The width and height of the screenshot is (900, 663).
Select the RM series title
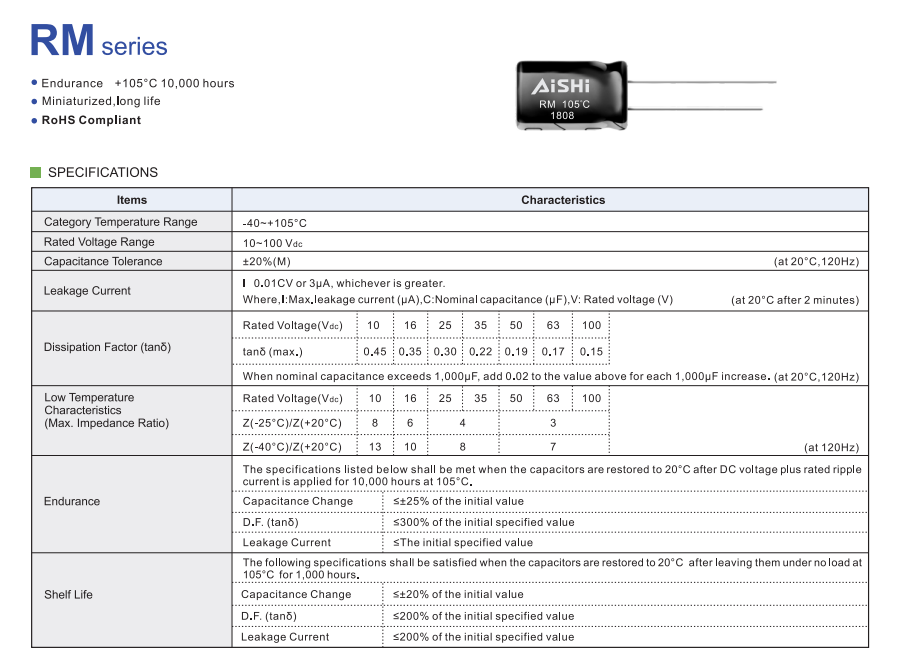[x=98, y=42]
